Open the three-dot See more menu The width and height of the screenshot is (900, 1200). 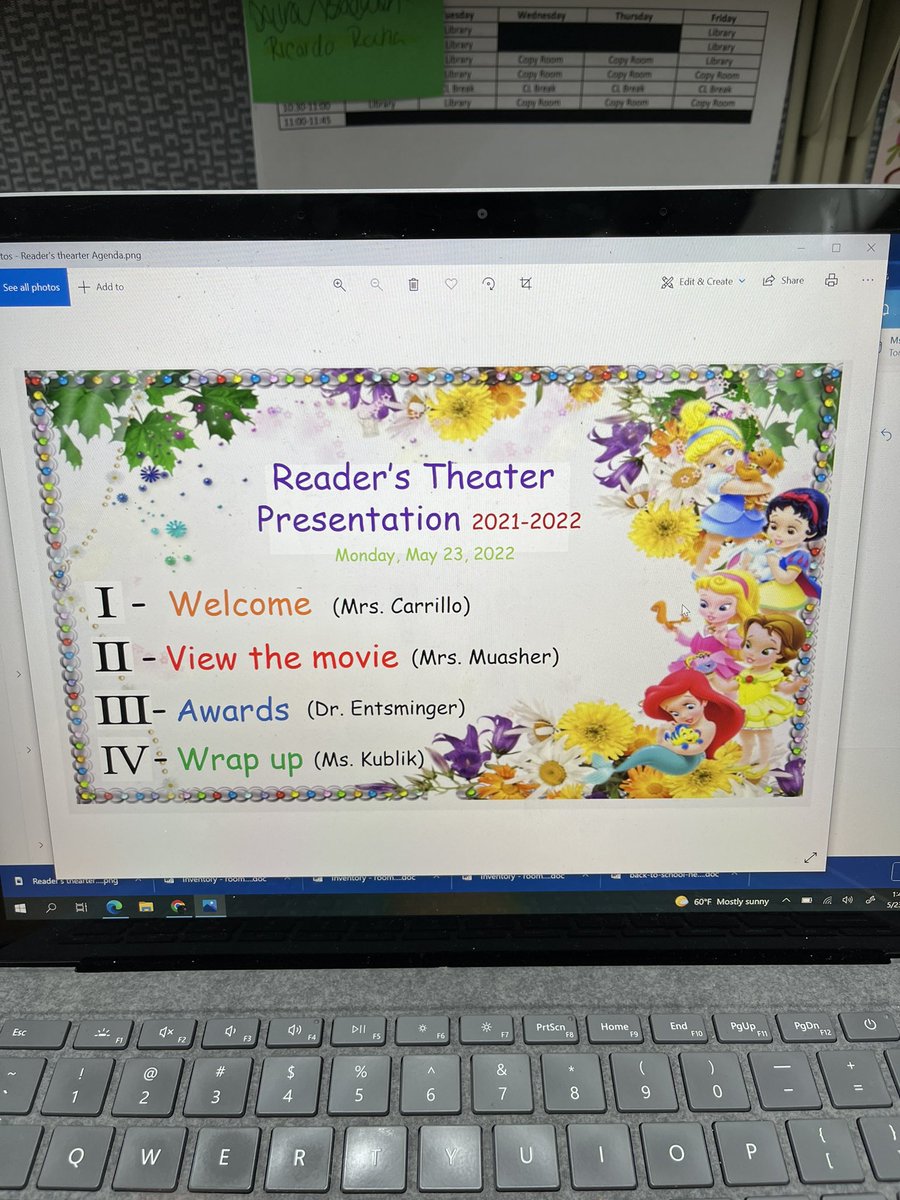(866, 280)
